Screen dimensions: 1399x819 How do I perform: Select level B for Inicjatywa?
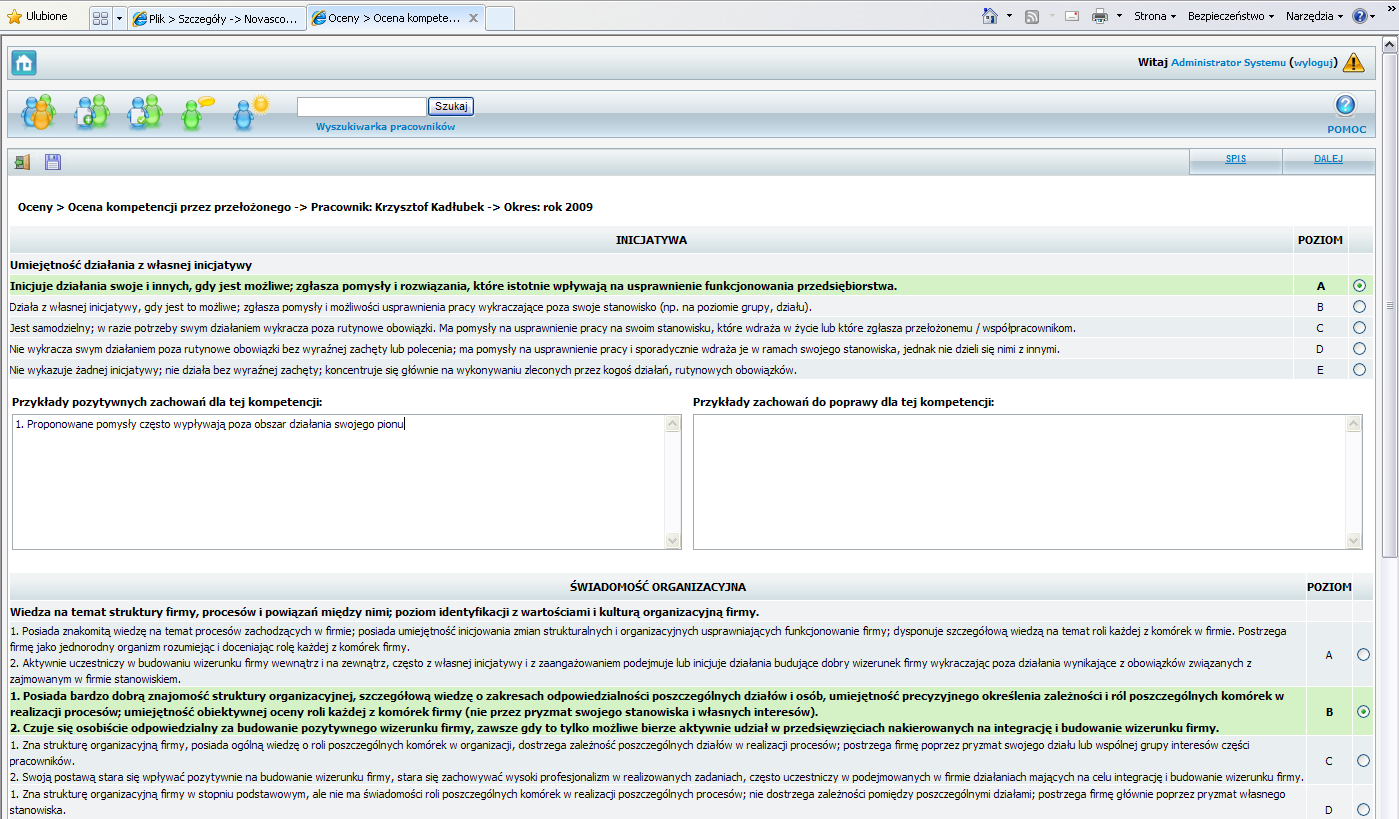click(x=1359, y=307)
